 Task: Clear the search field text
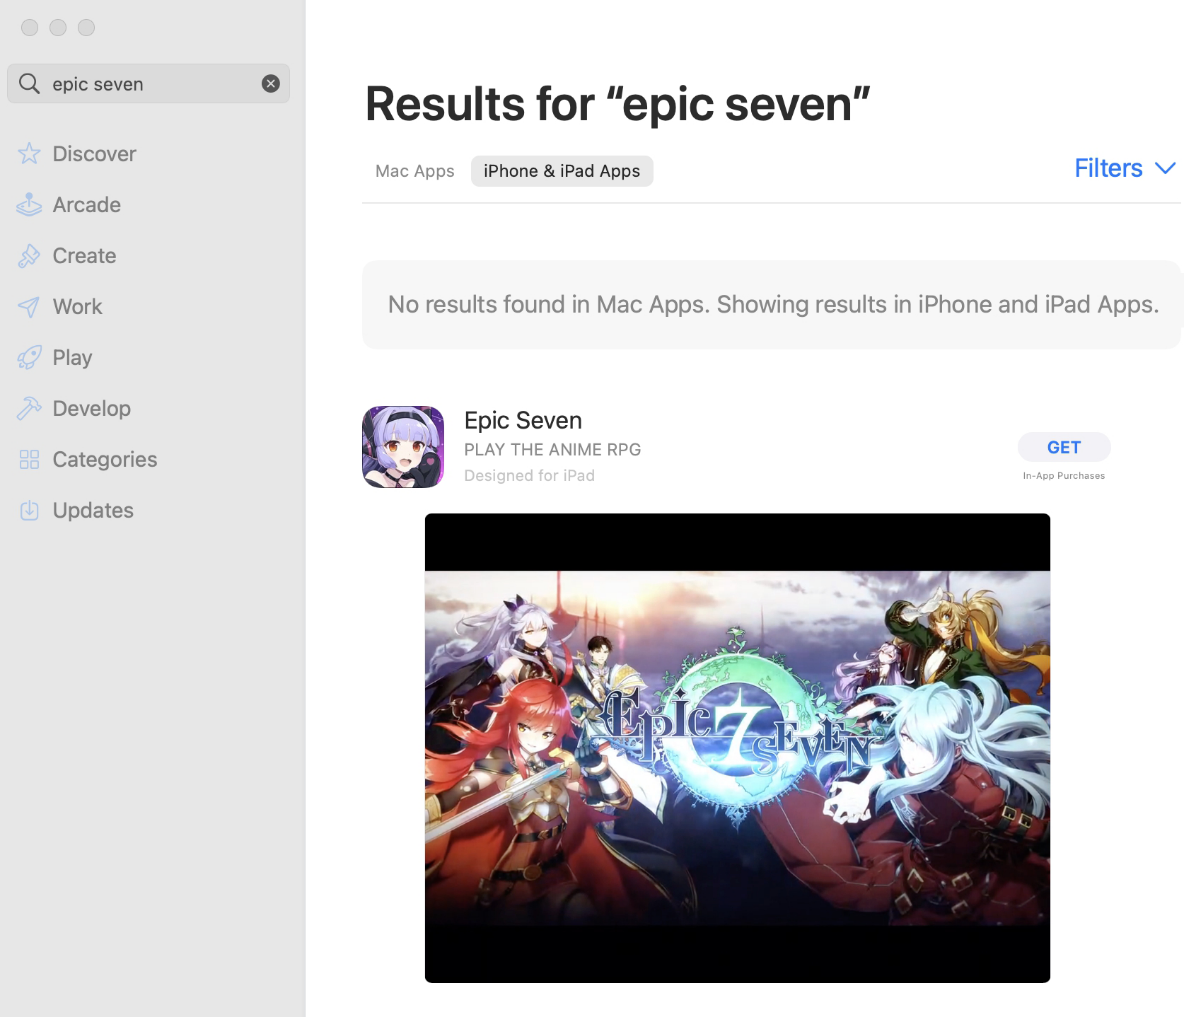[x=271, y=84]
